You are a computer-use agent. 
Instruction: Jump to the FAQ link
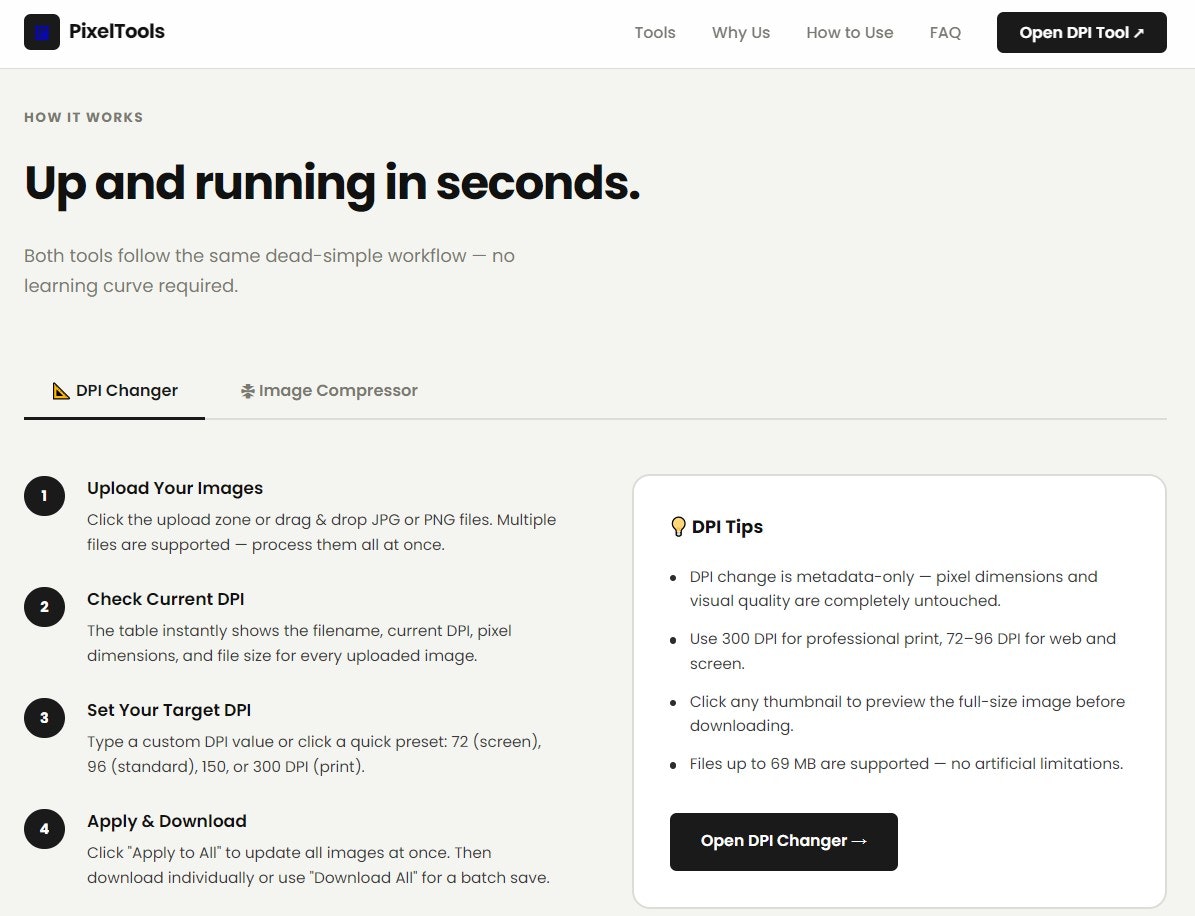[945, 33]
